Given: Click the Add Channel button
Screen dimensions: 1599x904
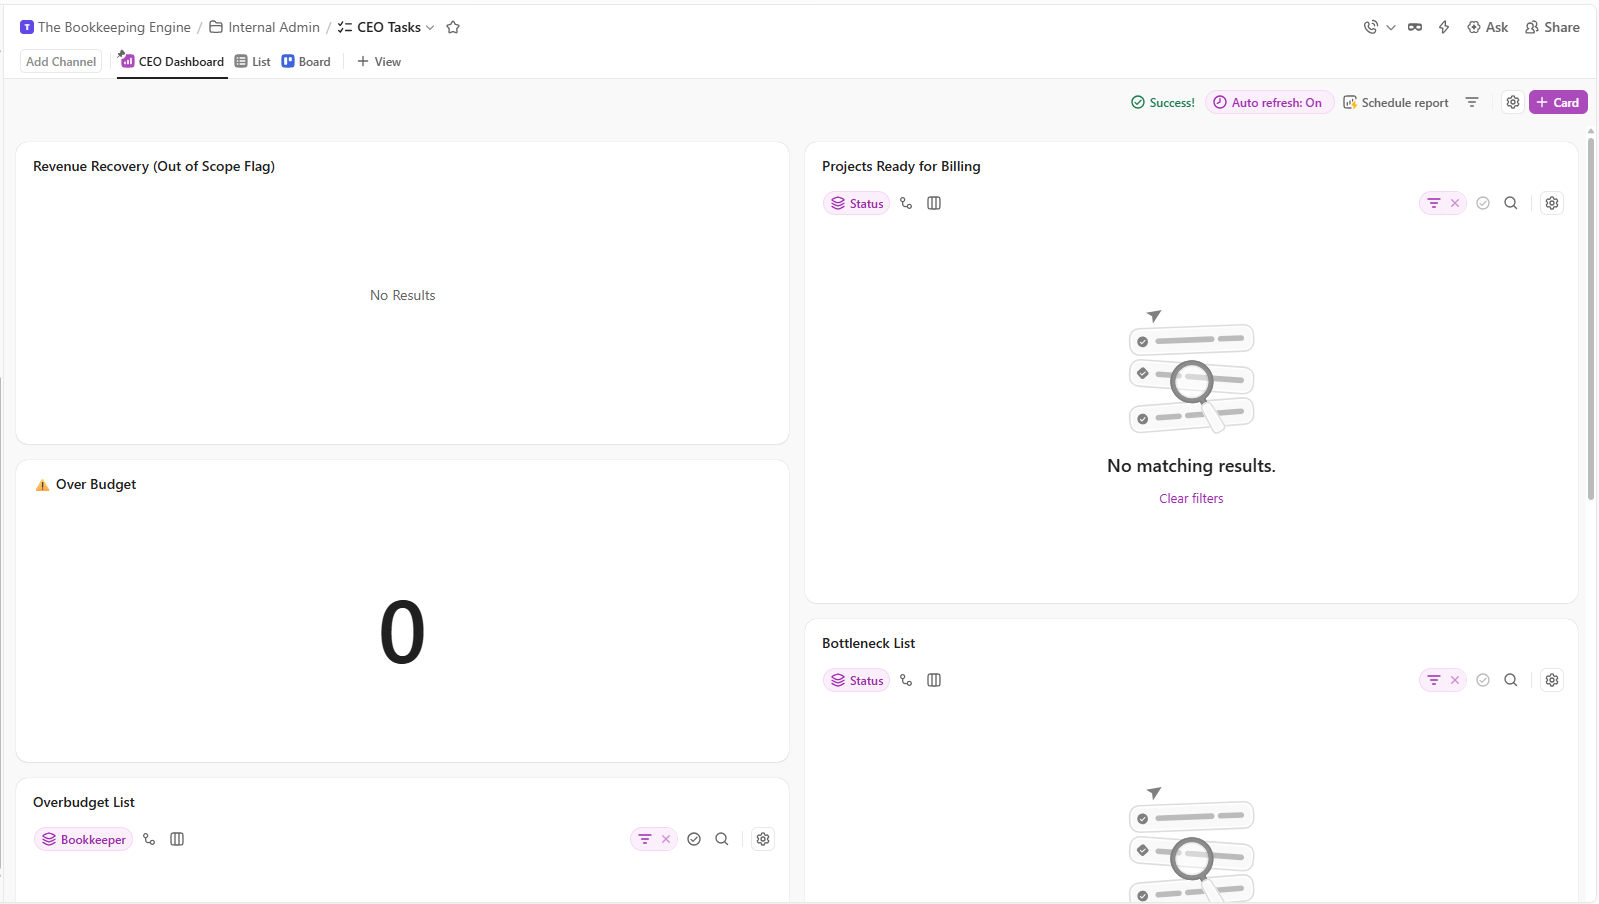Looking at the screenshot, I should (61, 61).
